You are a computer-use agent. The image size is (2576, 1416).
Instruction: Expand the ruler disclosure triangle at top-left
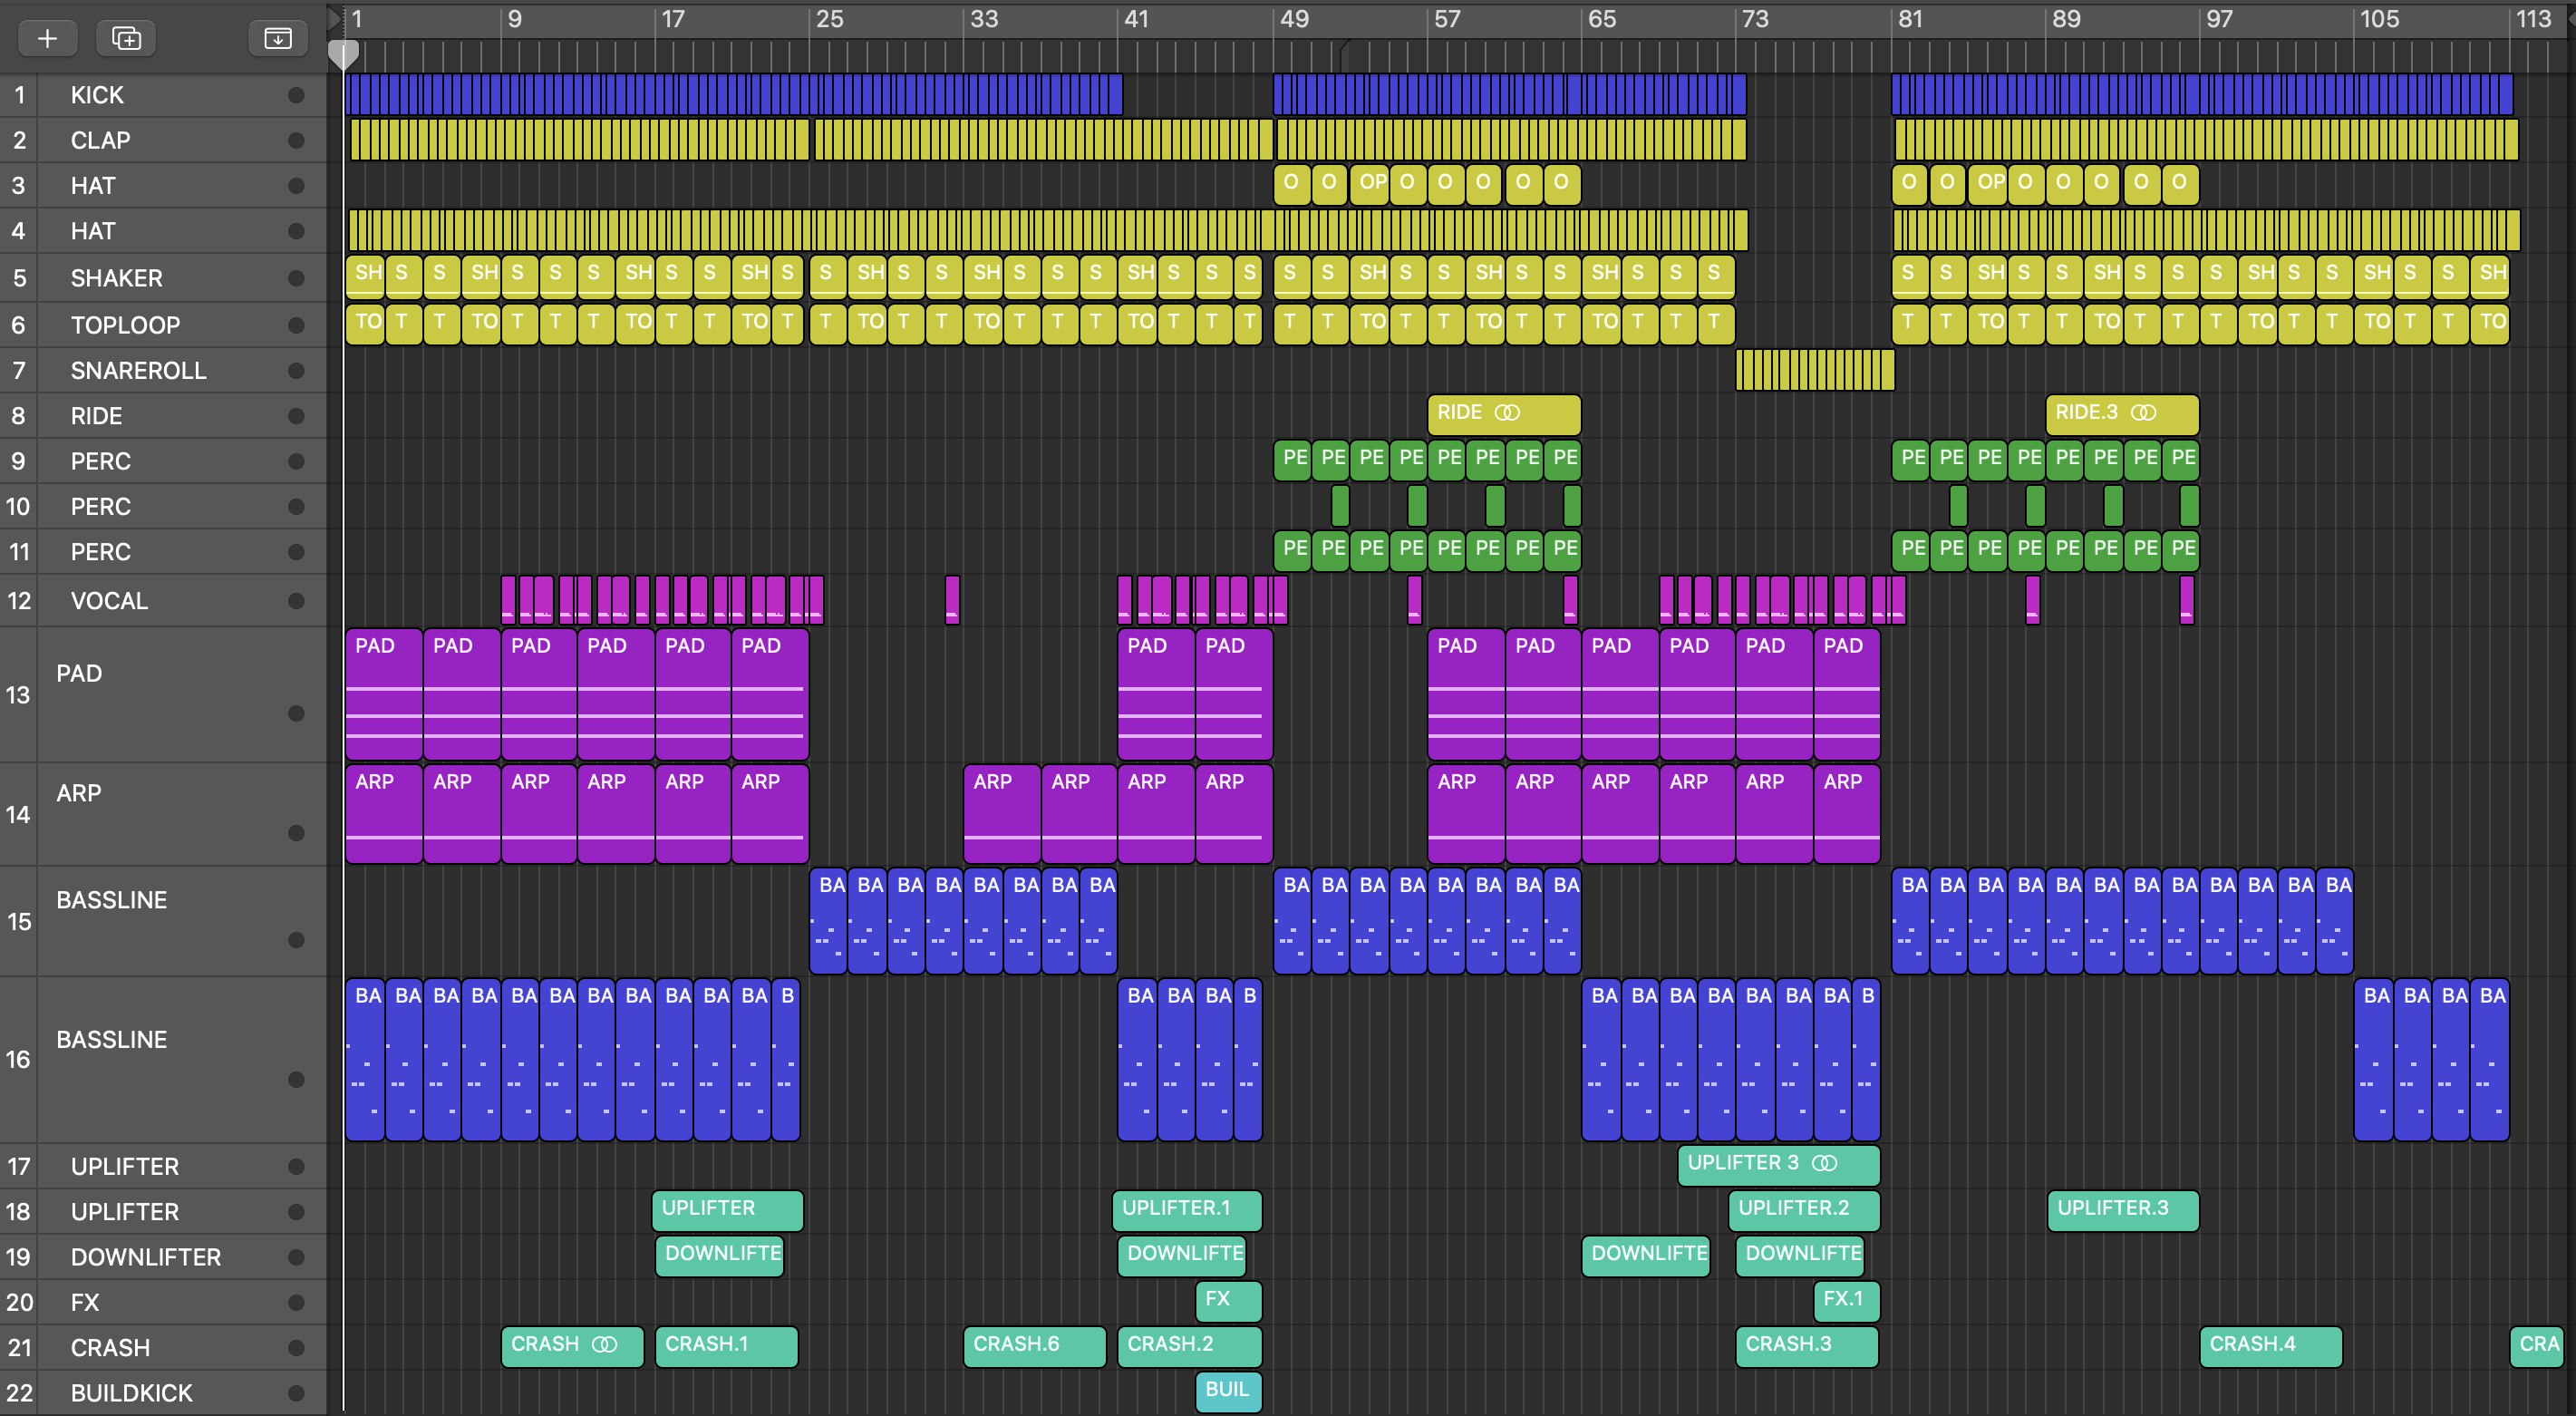334,18
